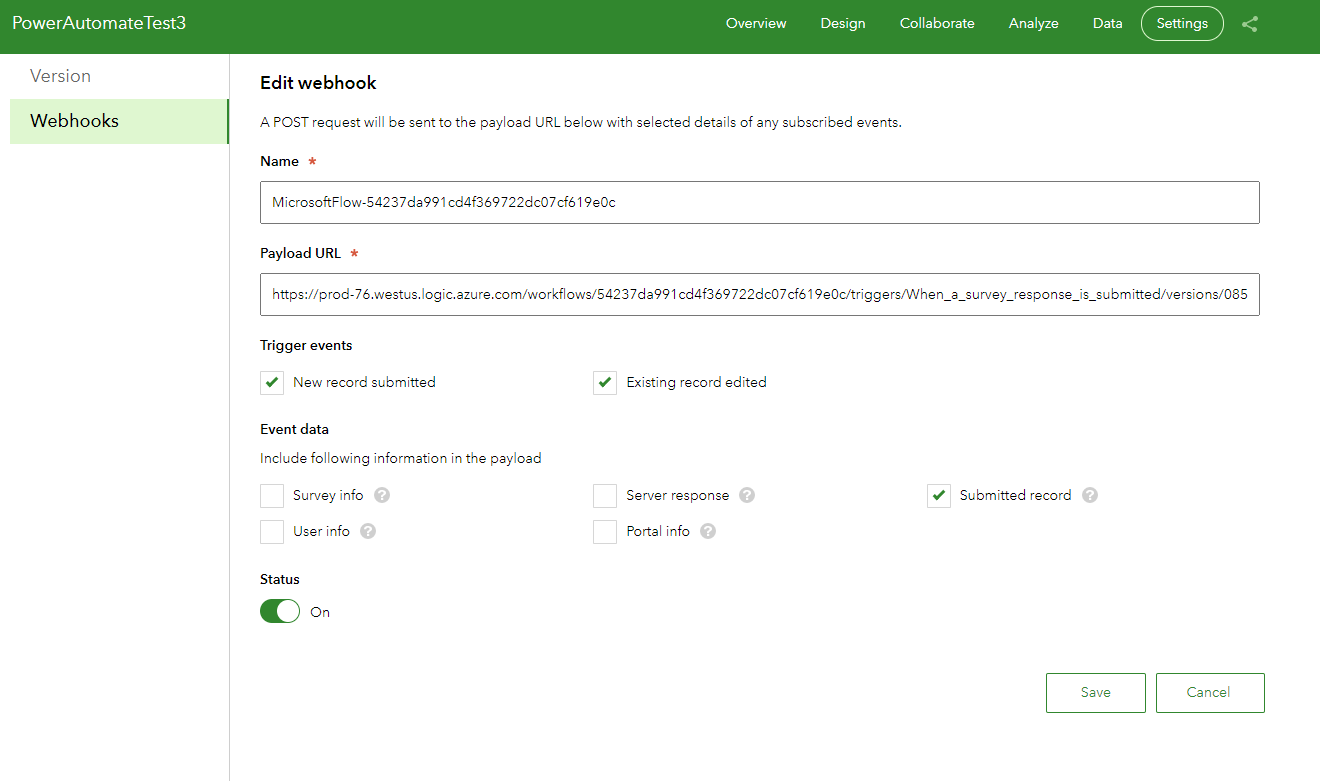
Task: Cancel editing the webhook
Action: point(1208,692)
